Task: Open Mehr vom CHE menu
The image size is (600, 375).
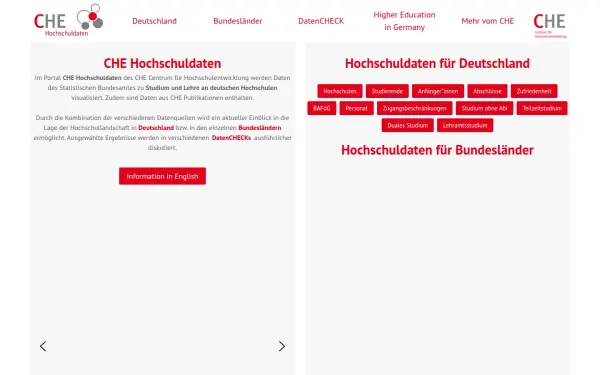Action: pyautogui.click(x=488, y=21)
